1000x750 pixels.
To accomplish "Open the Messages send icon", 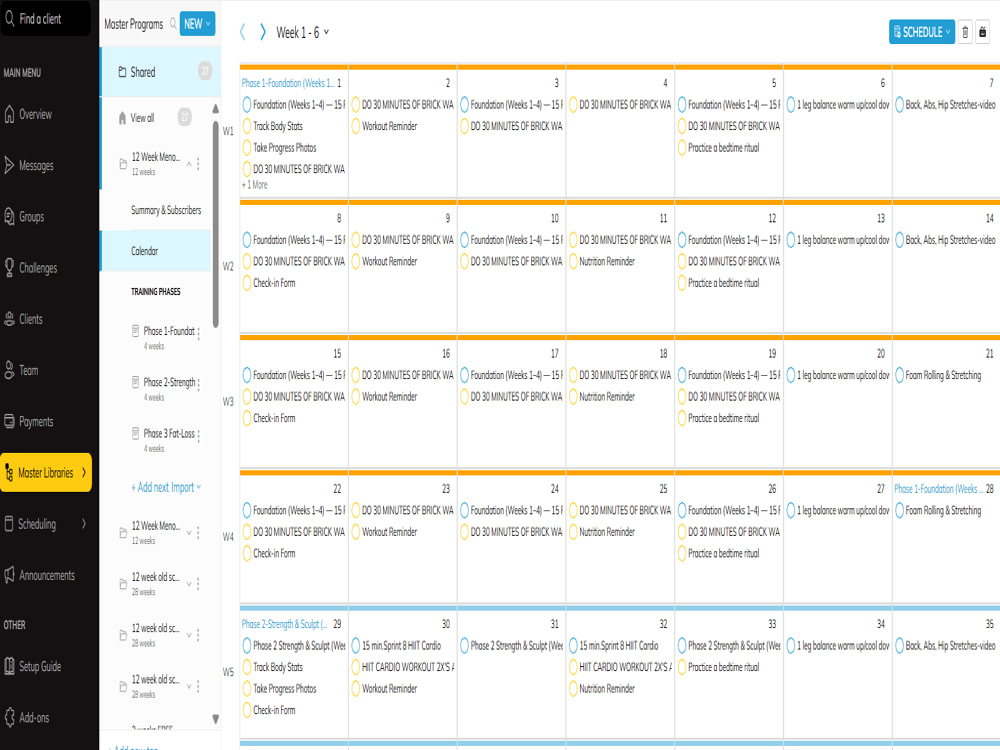I will pos(10,165).
